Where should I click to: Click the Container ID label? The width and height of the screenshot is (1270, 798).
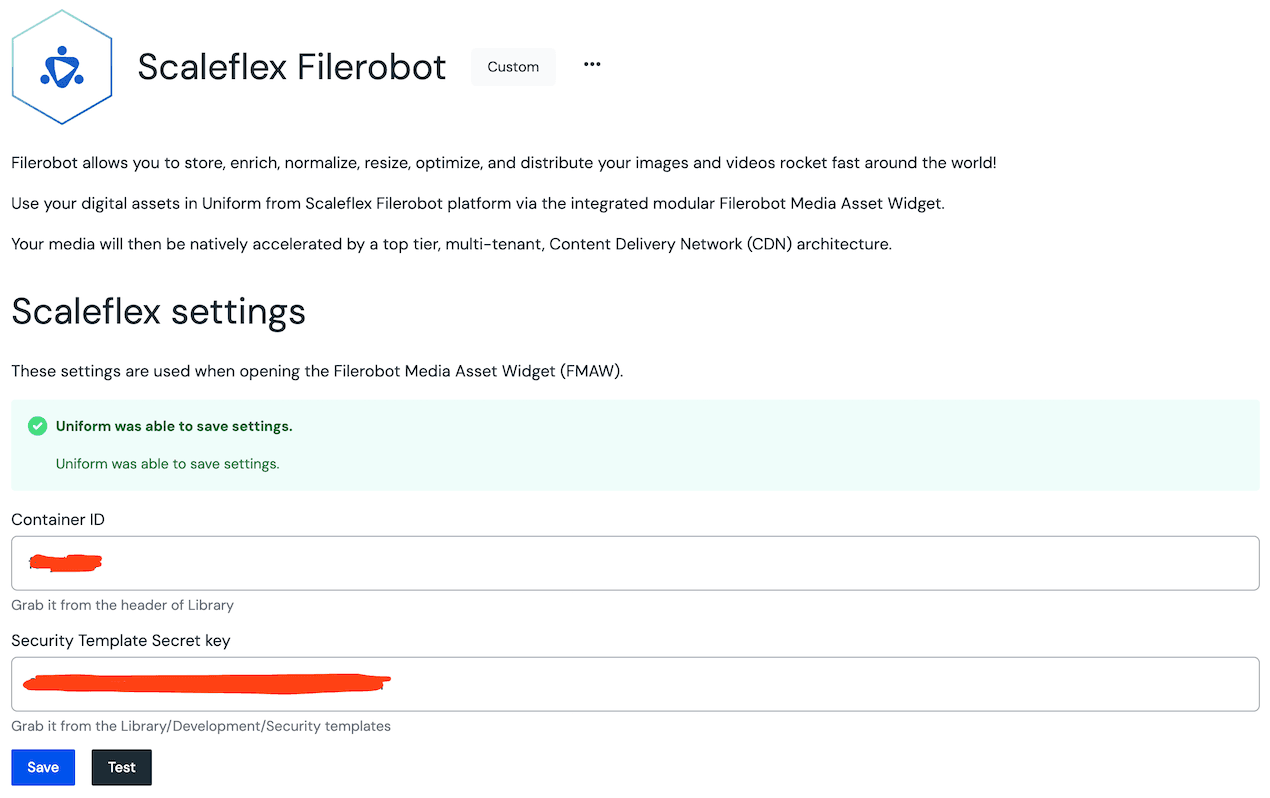58,520
